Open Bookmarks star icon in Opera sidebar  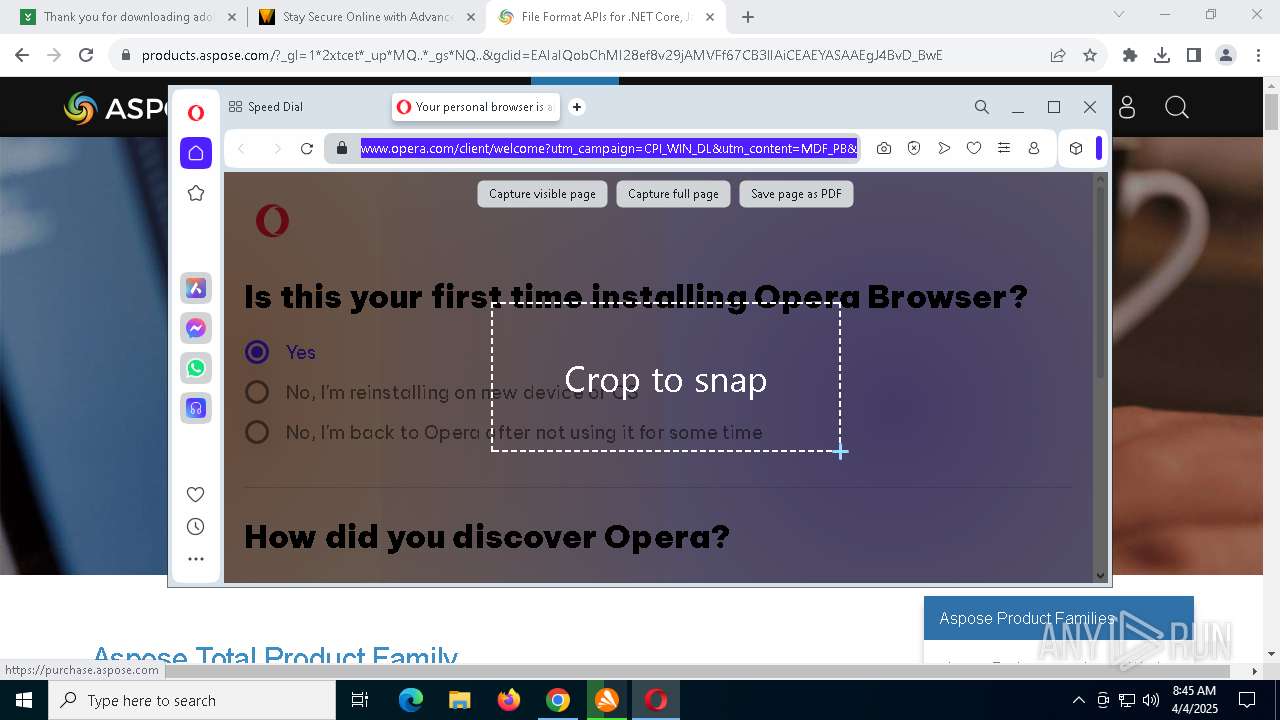[196, 193]
